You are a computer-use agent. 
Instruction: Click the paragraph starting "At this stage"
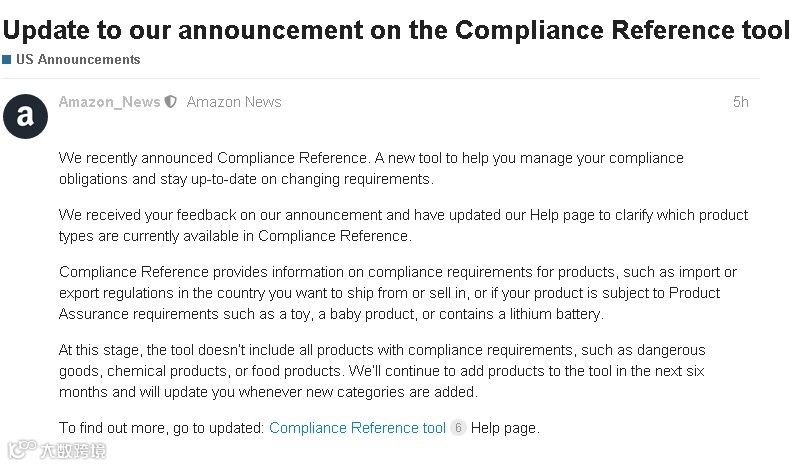(x=380, y=371)
